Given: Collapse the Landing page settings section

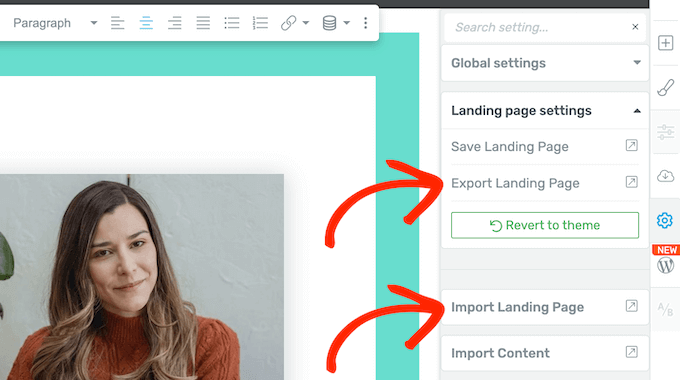Looking at the screenshot, I should pyautogui.click(x=545, y=111).
